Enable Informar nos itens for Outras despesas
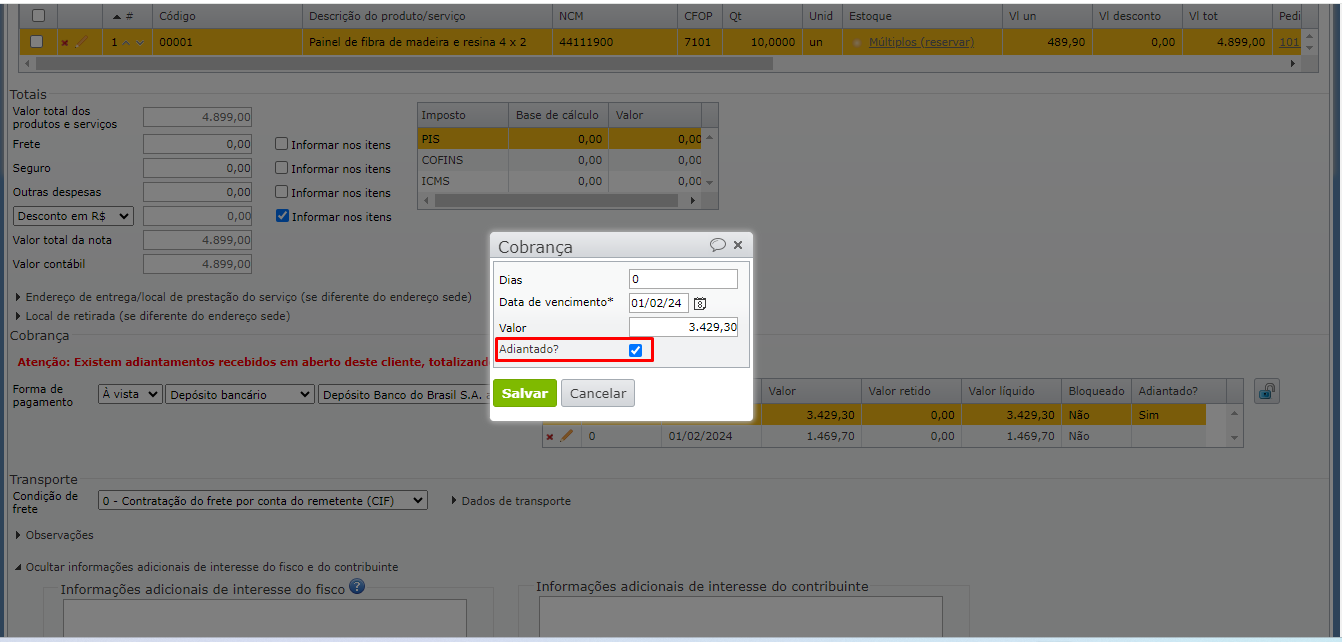This screenshot has height=642, width=1342. pos(282,192)
